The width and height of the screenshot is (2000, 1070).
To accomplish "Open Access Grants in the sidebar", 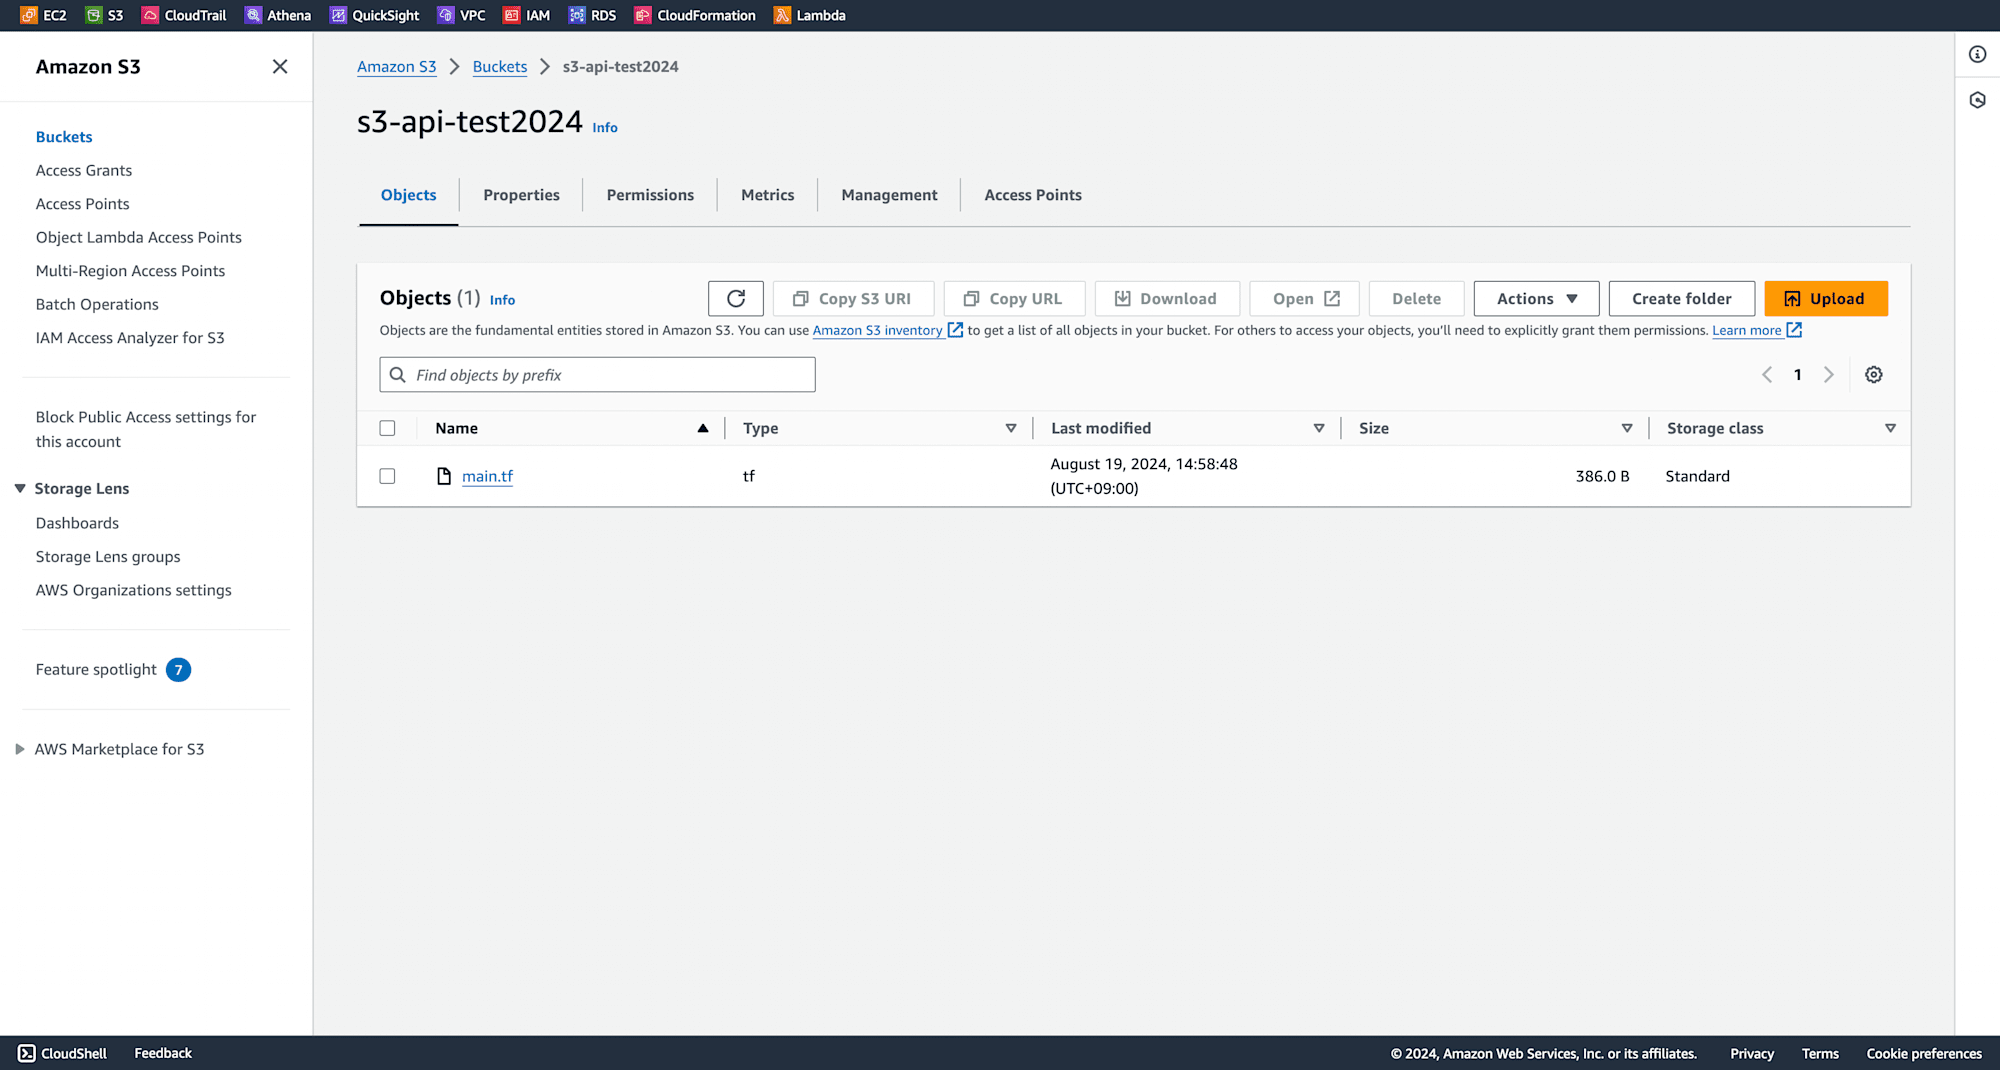I will (x=84, y=170).
